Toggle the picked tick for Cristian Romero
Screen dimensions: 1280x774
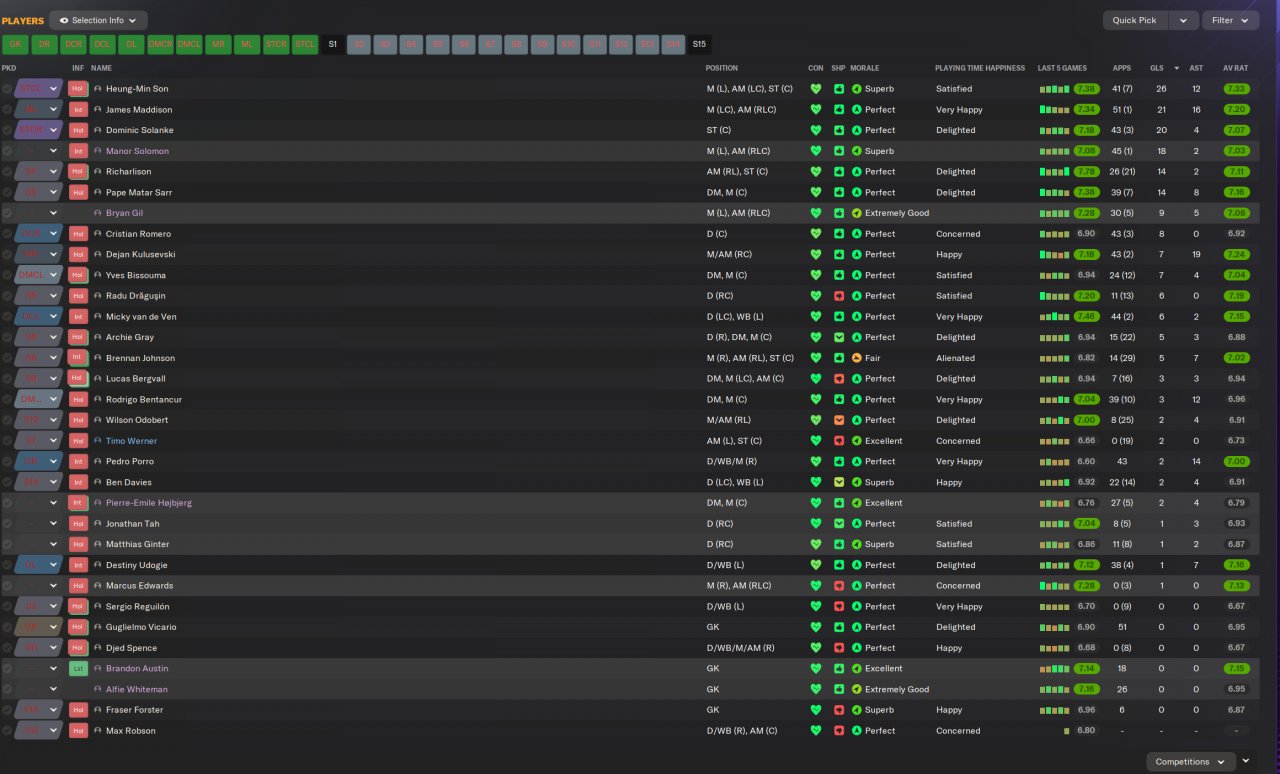[7, 234]
